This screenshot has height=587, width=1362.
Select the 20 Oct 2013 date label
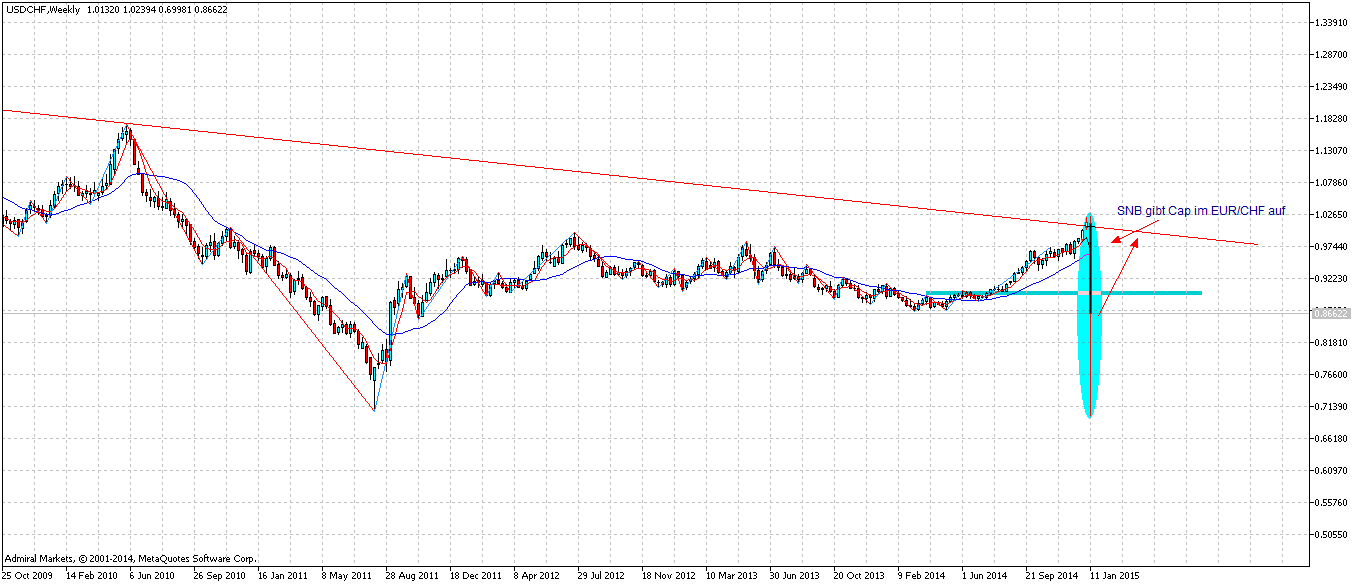[x=859, y=576]
